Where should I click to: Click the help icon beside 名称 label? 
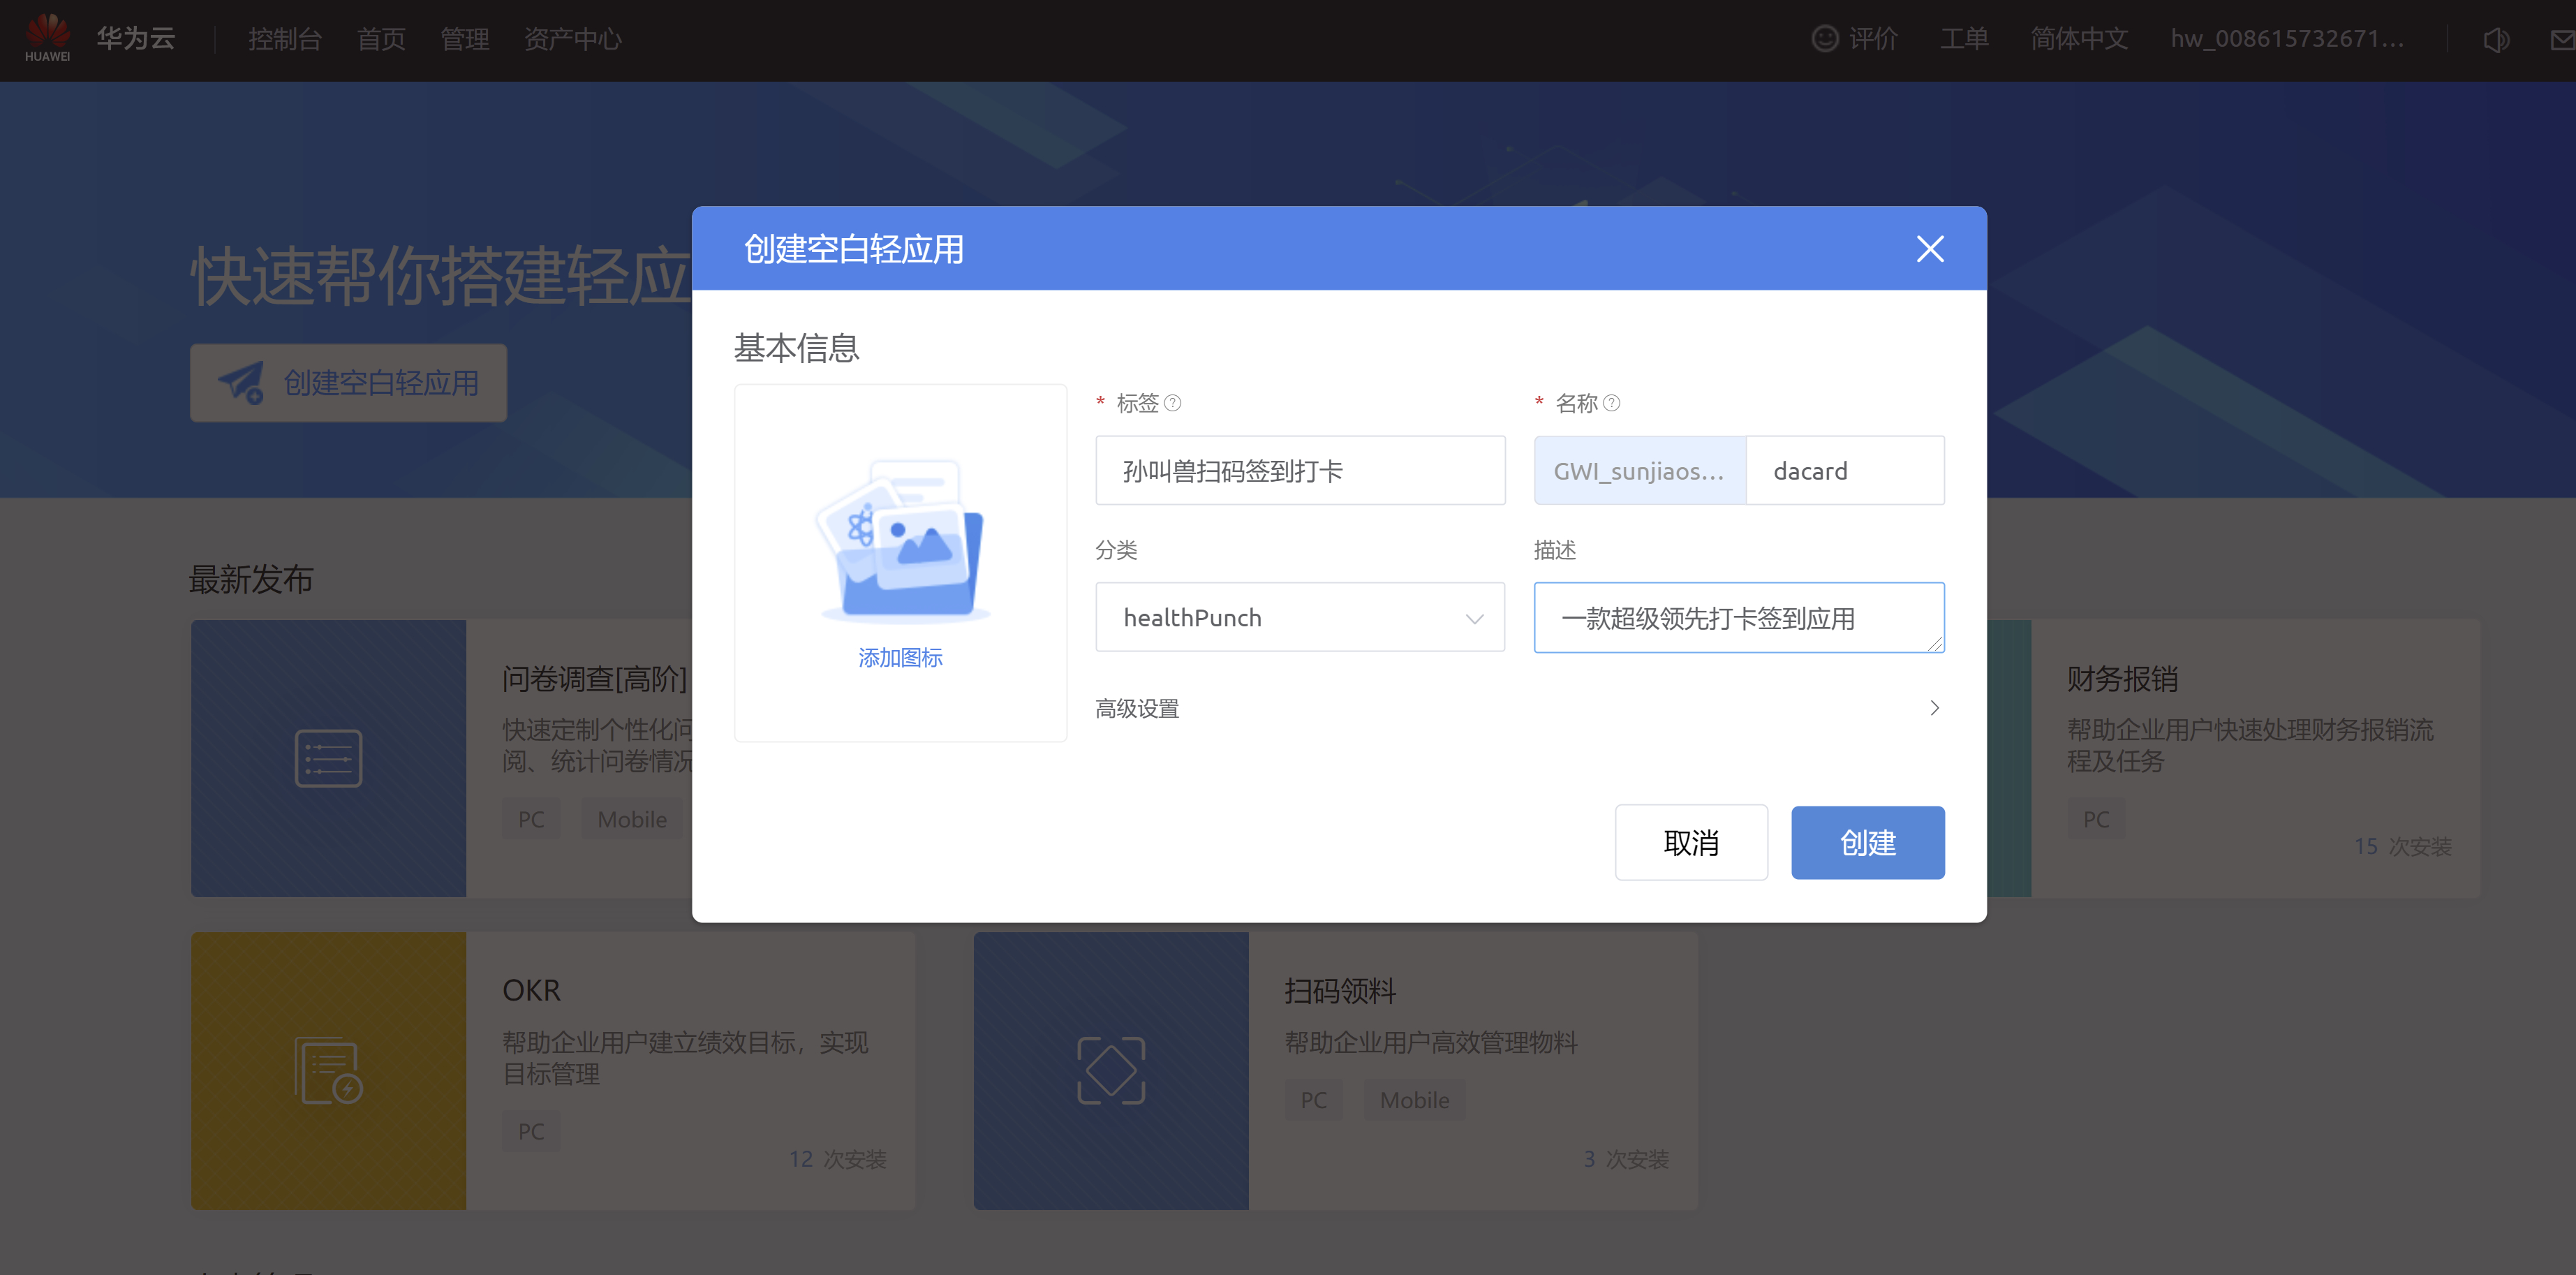click(x=1611, y=403)
